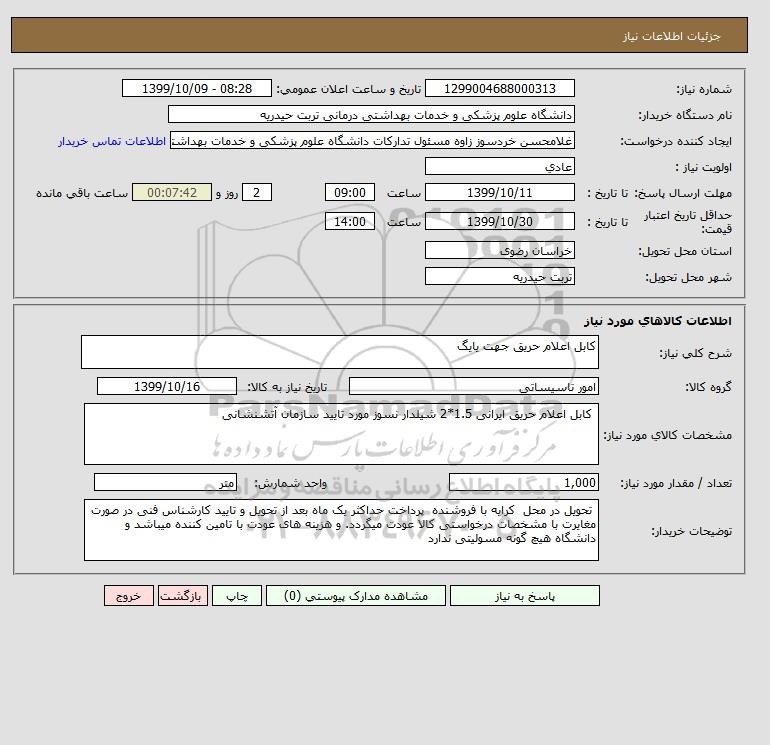770x745 pixels.
Task: Click the جزئیات اطلاعات نیاز header title
Action: [x=671, y=36]
